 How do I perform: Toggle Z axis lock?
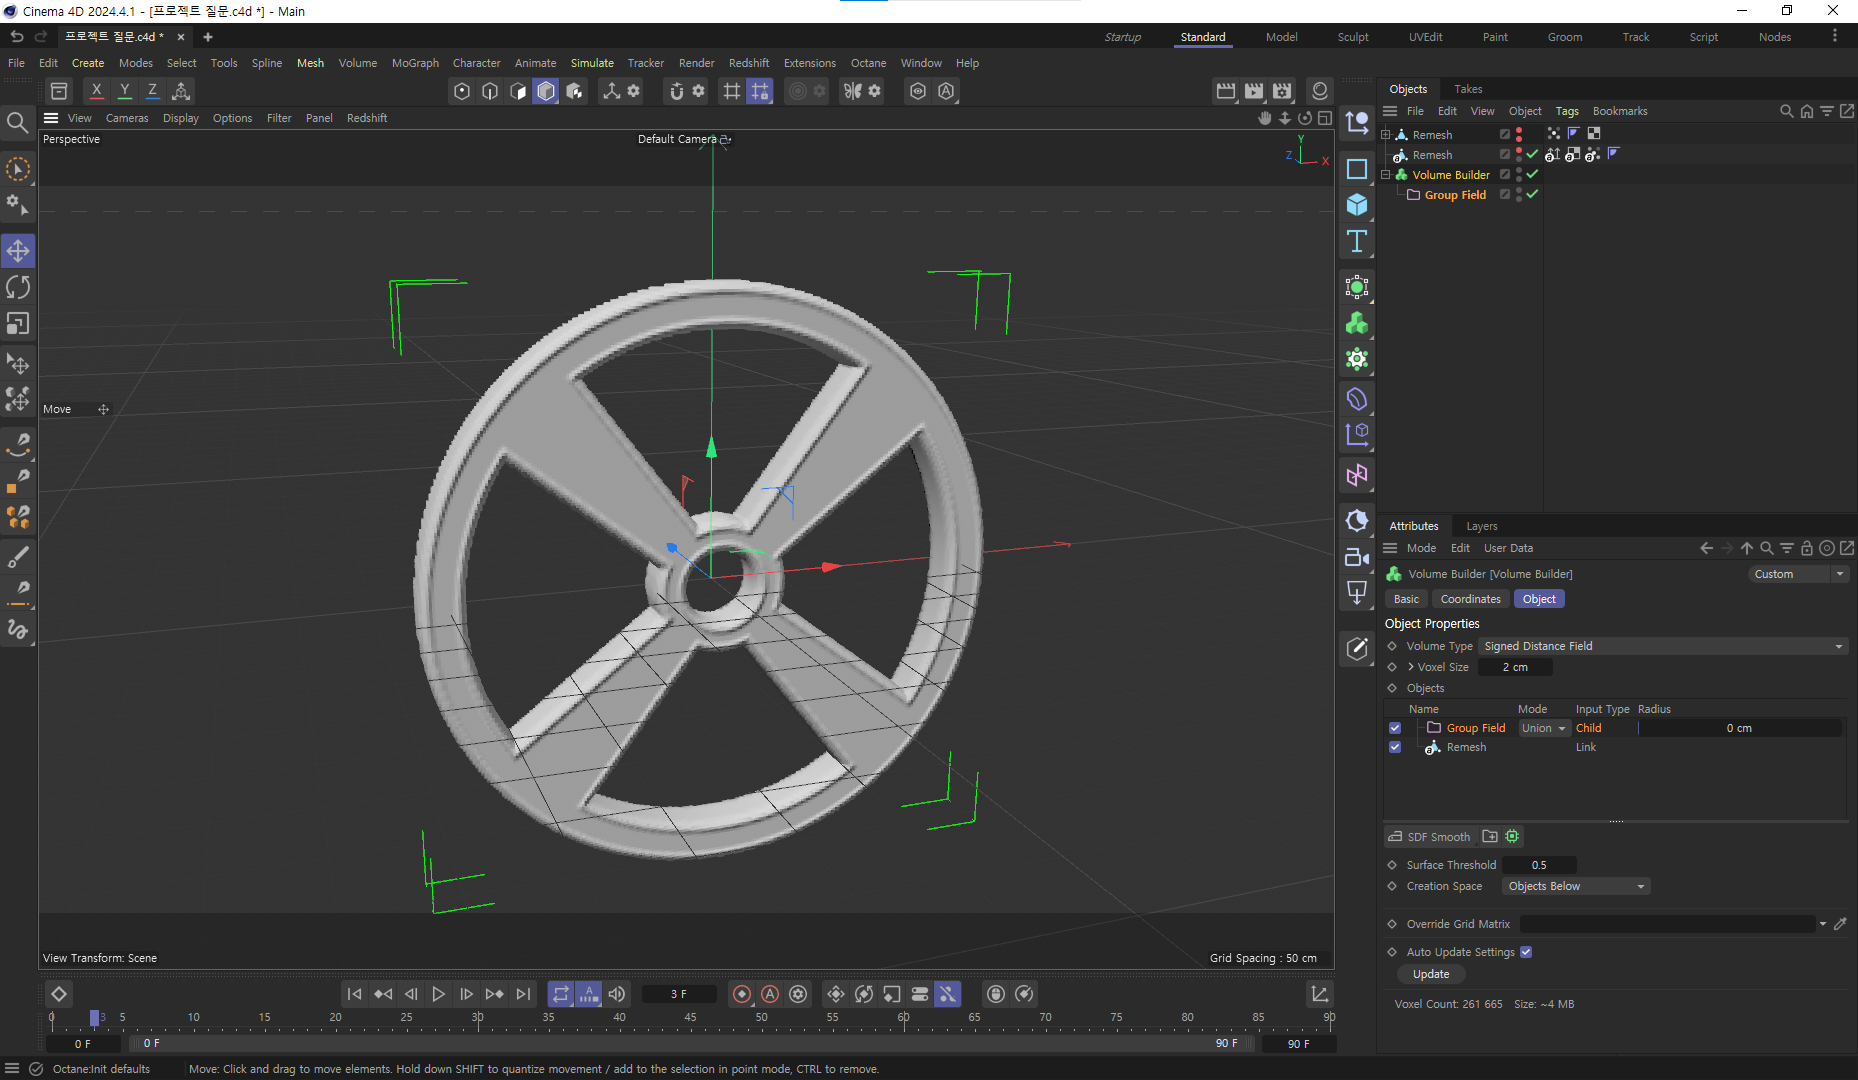(152, 91)
